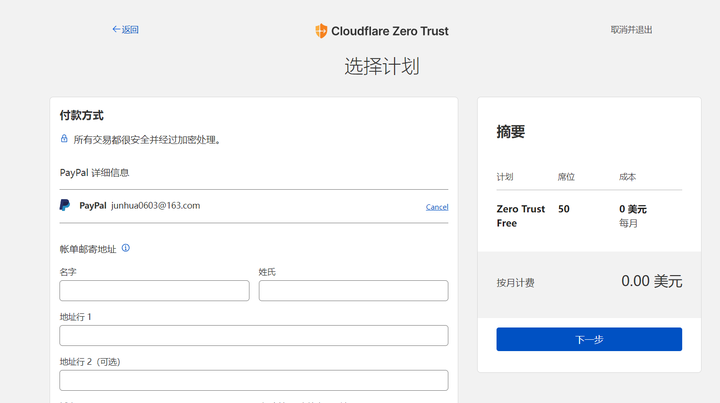
Task: Click the 帐单邮寄地址 label
Action: pyautogui.click(x=88, y=249)
